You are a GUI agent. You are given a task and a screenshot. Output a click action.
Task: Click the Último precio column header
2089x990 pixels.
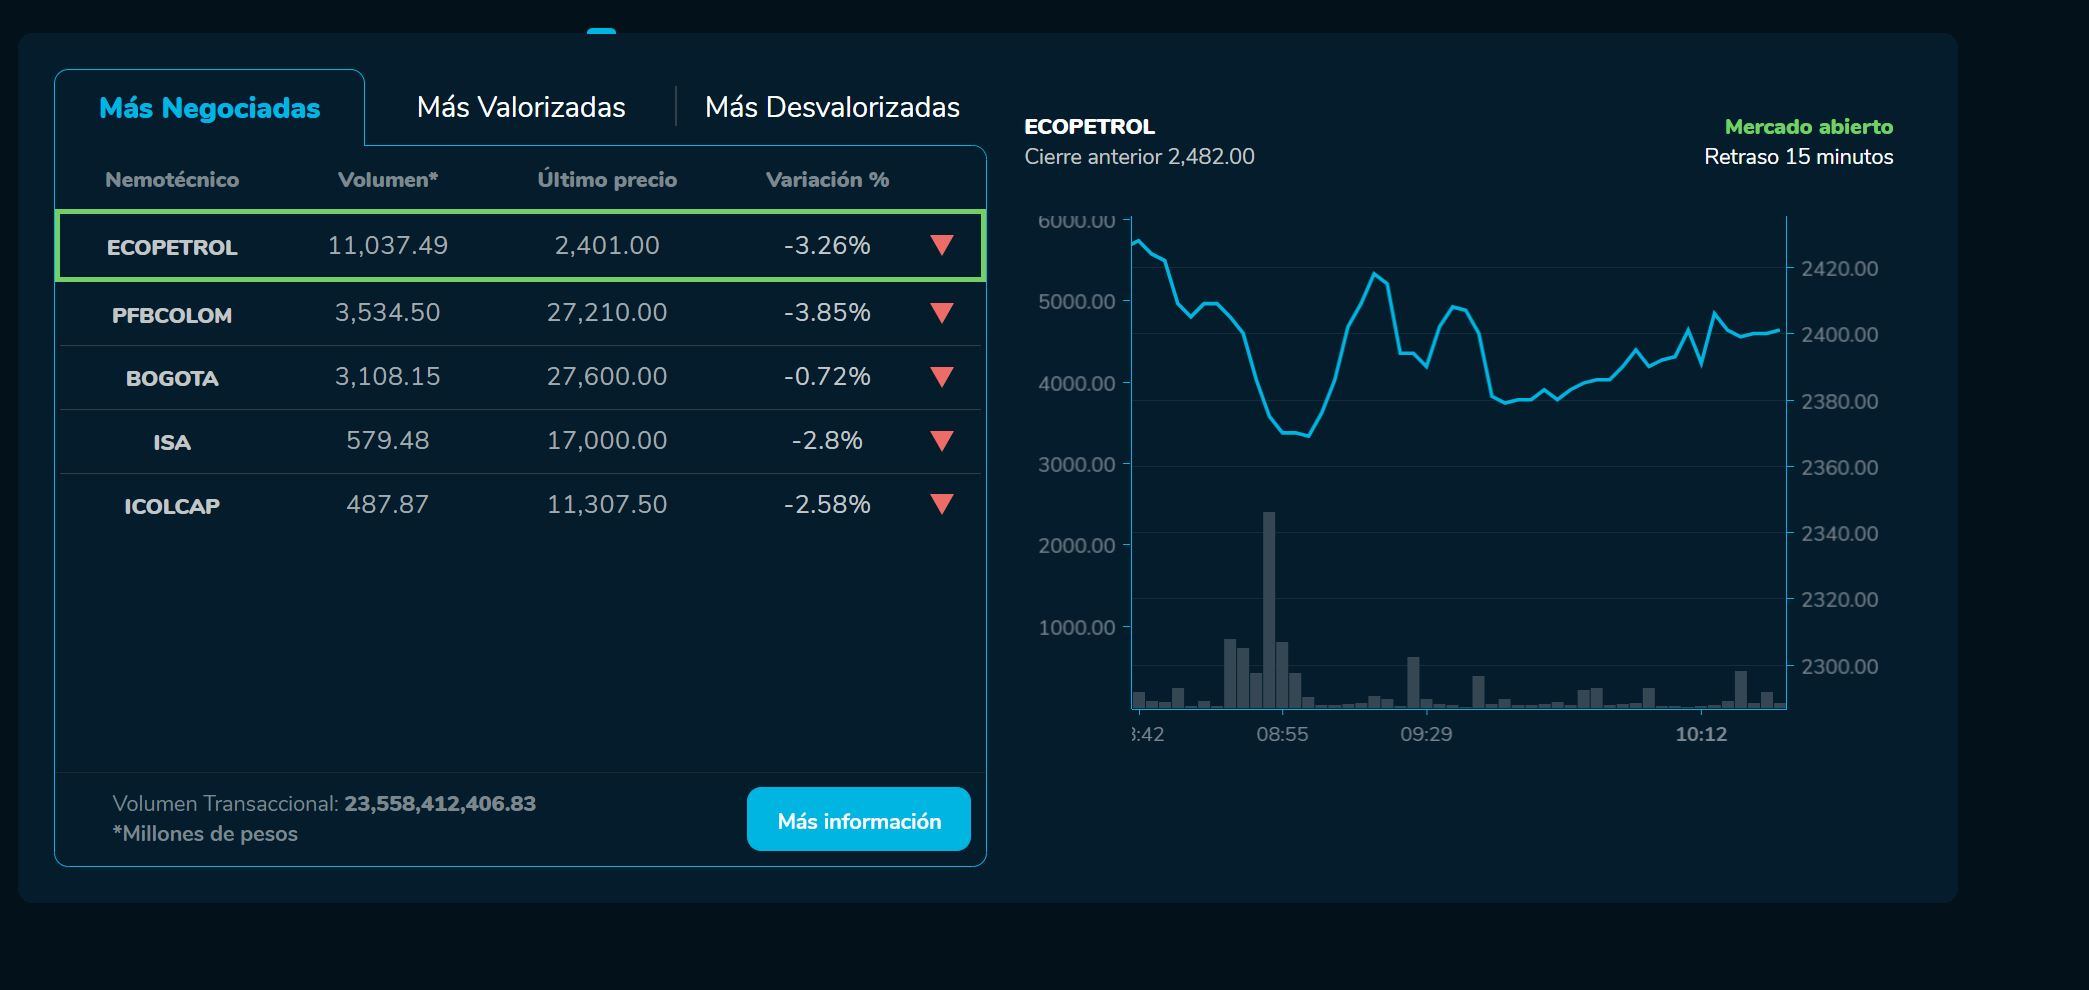coord(607,180)
